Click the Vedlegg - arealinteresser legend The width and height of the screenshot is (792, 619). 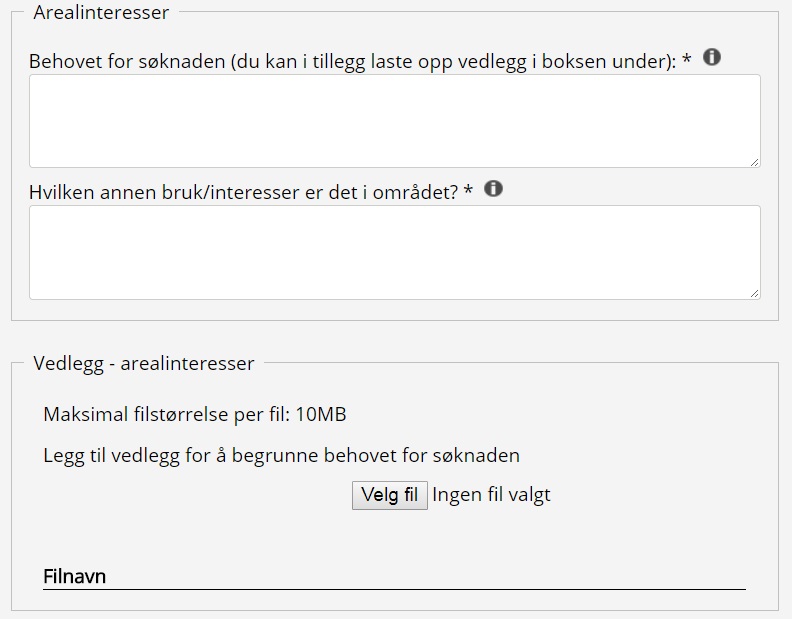(x=144, y=364)
